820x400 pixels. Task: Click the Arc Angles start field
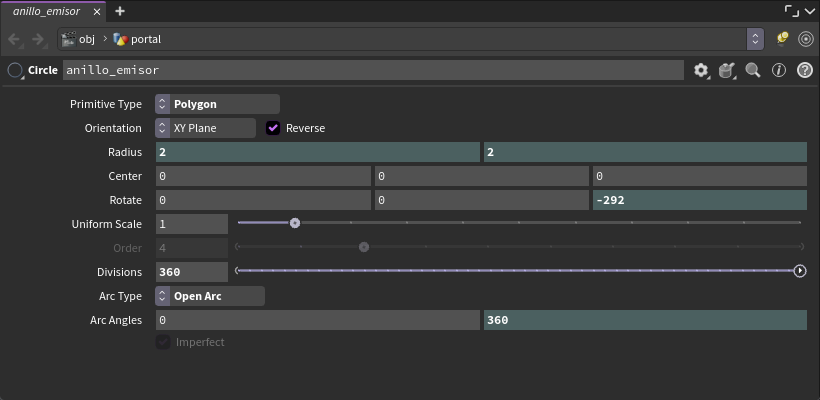coord(317,320)
